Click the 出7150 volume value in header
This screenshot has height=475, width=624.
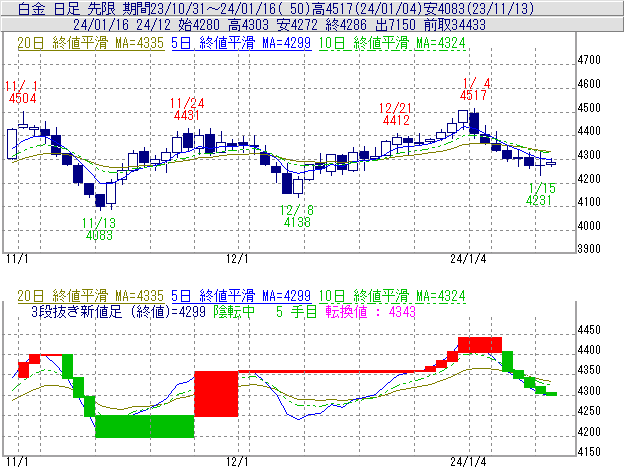tap(395, 25)
